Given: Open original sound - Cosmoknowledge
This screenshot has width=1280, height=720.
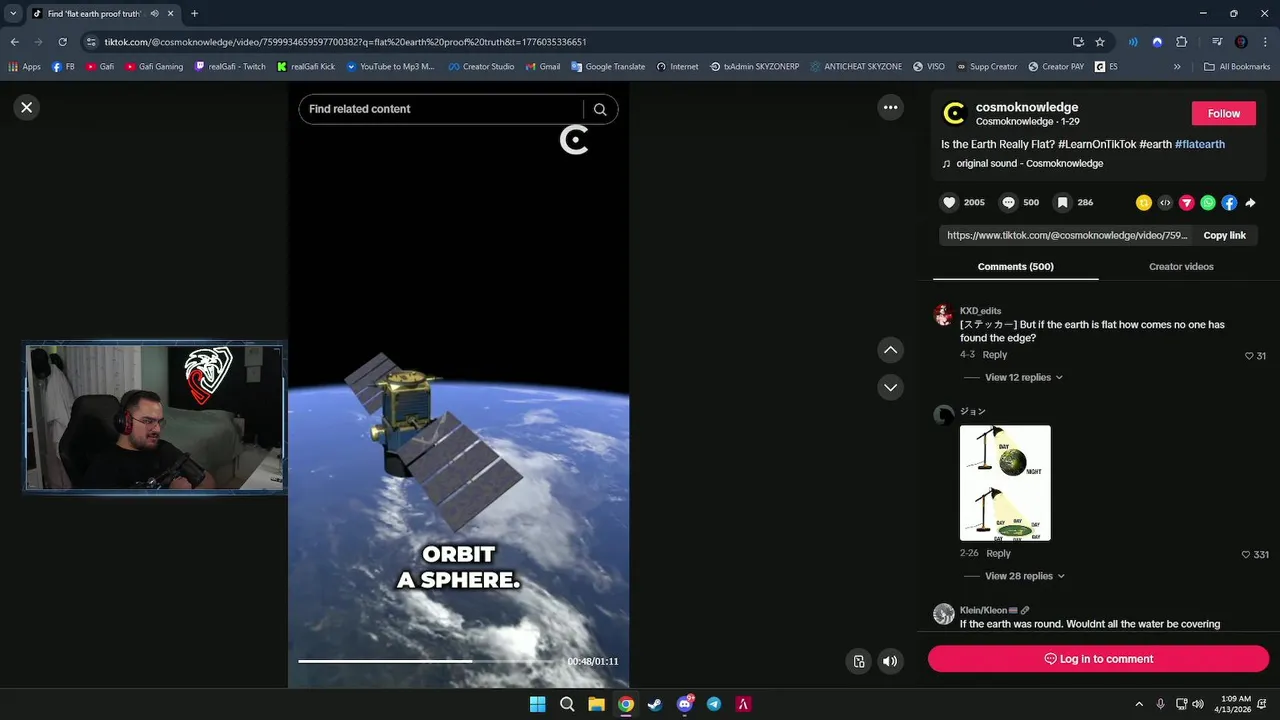Looking at the screenshot, I should point(1029,163).
